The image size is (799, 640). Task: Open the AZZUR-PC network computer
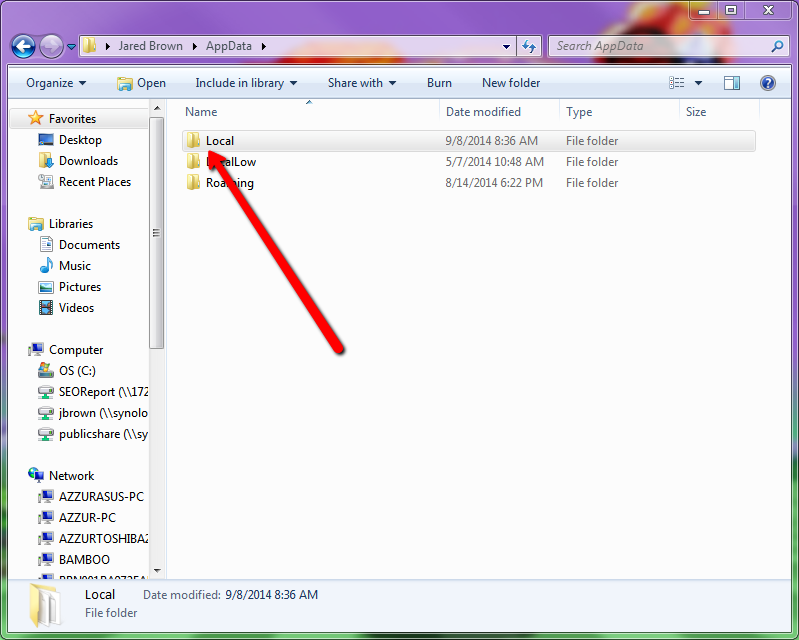[87, 517]
